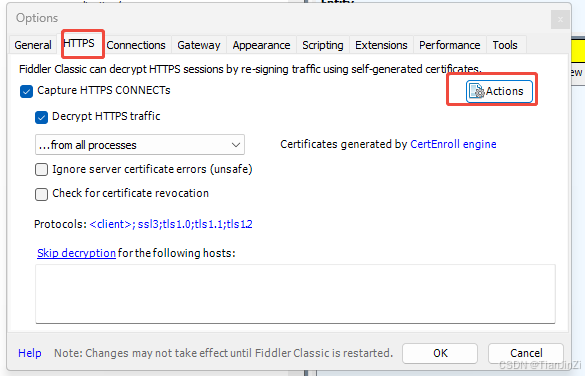585x376 pixels.
Task: Open the '...from all processes' dropdown
Action: pos(140,145)
